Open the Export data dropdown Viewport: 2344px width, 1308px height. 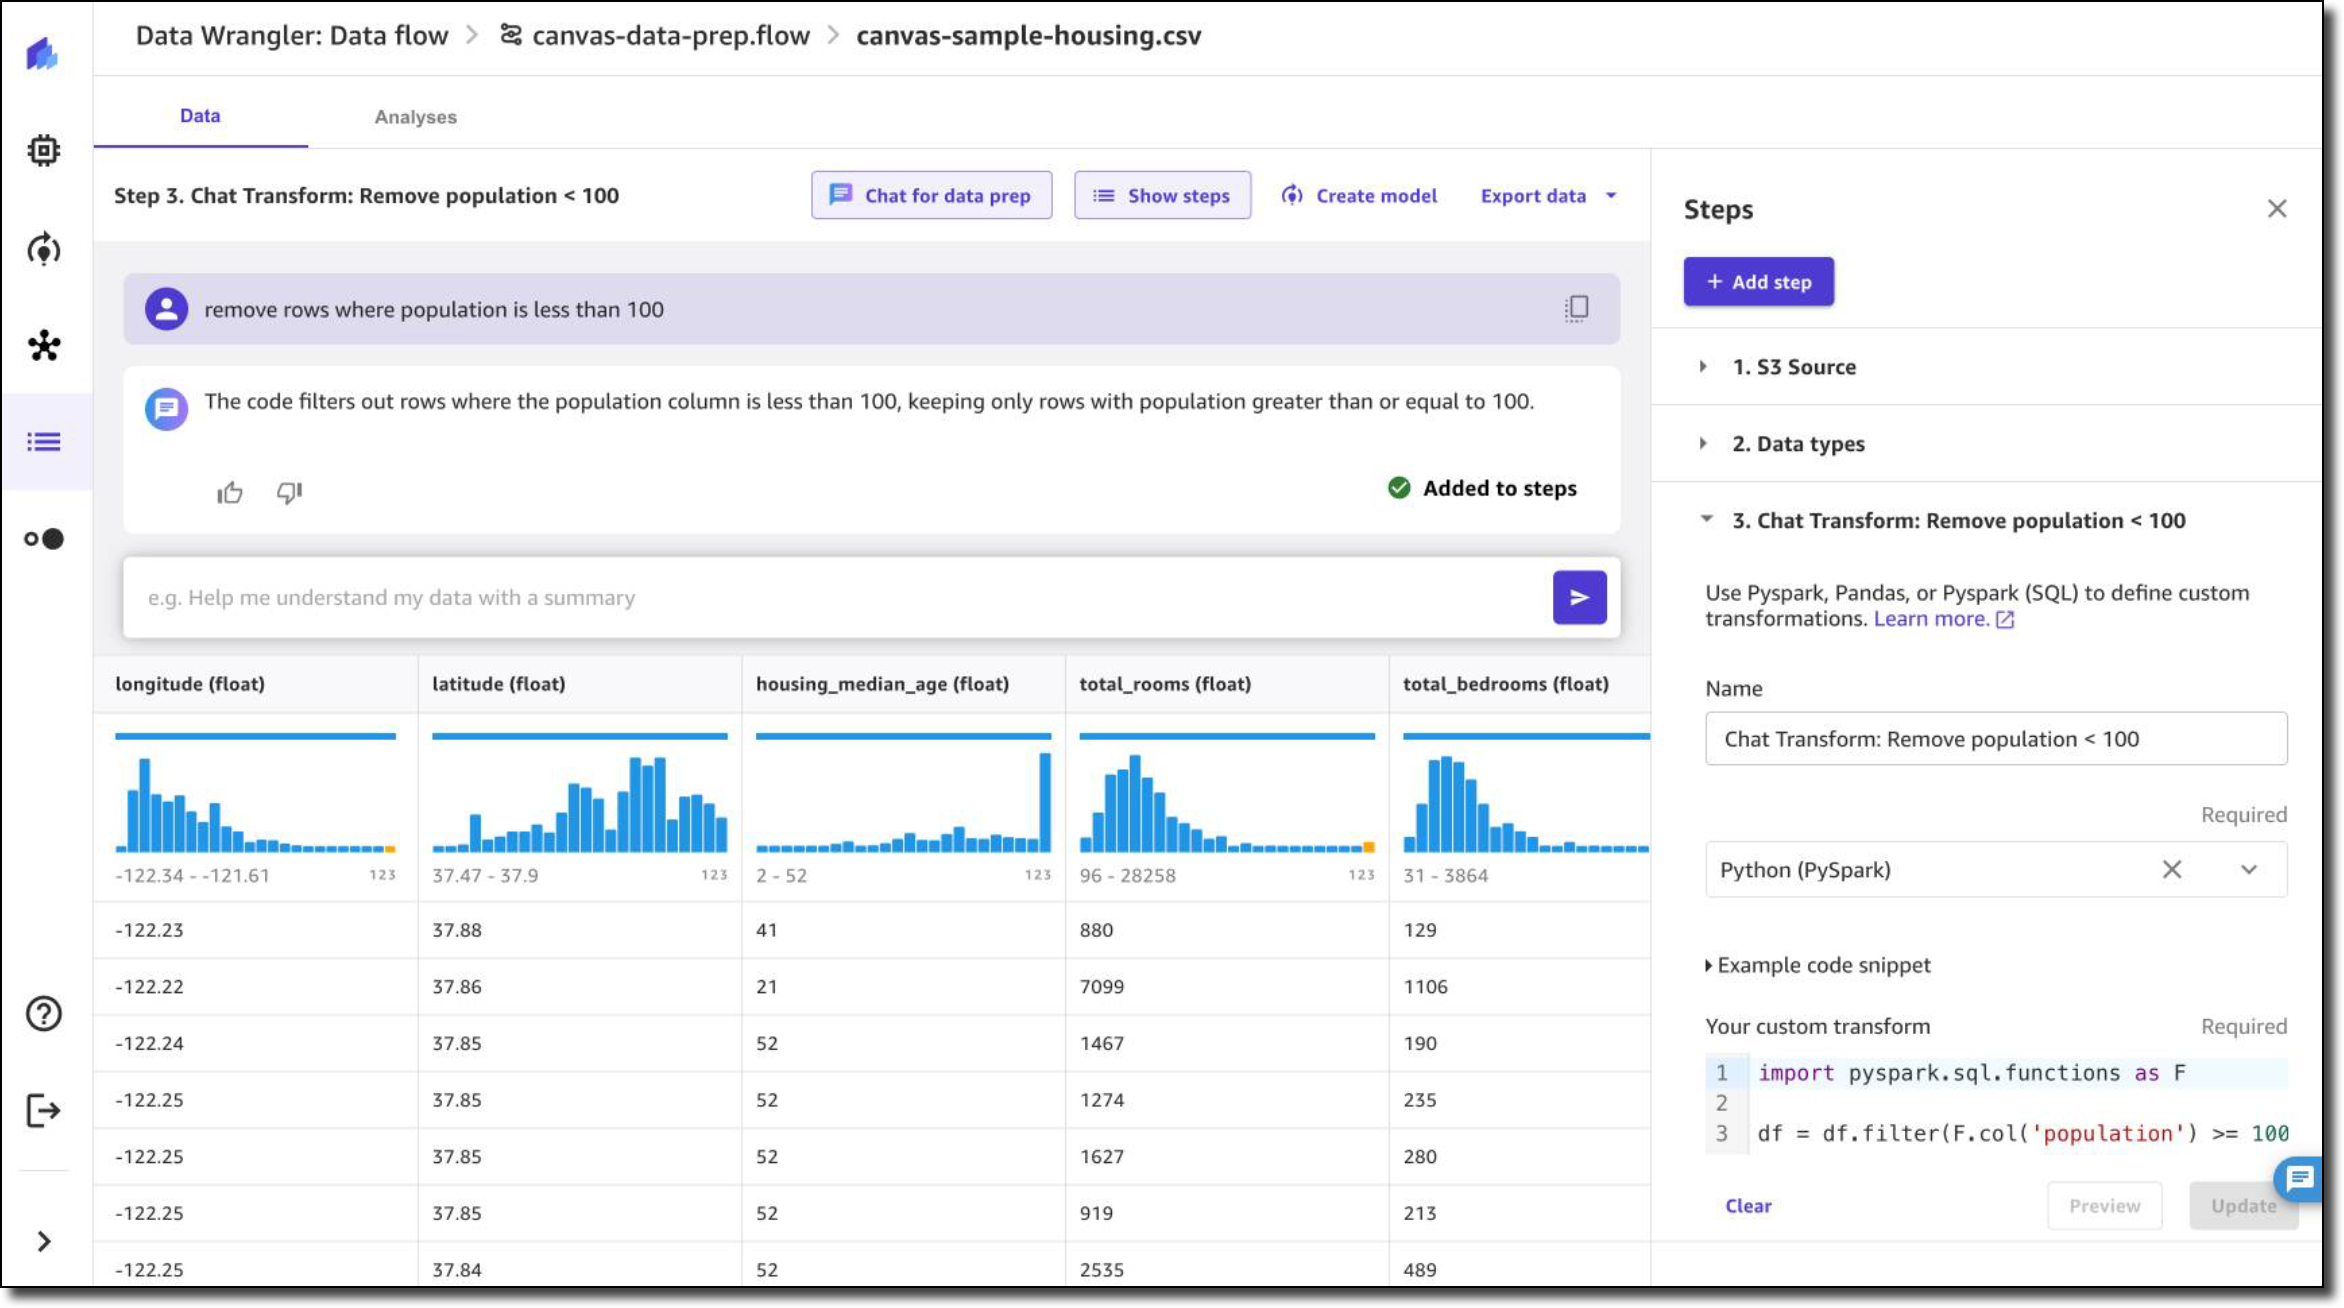coord(1547,196)
